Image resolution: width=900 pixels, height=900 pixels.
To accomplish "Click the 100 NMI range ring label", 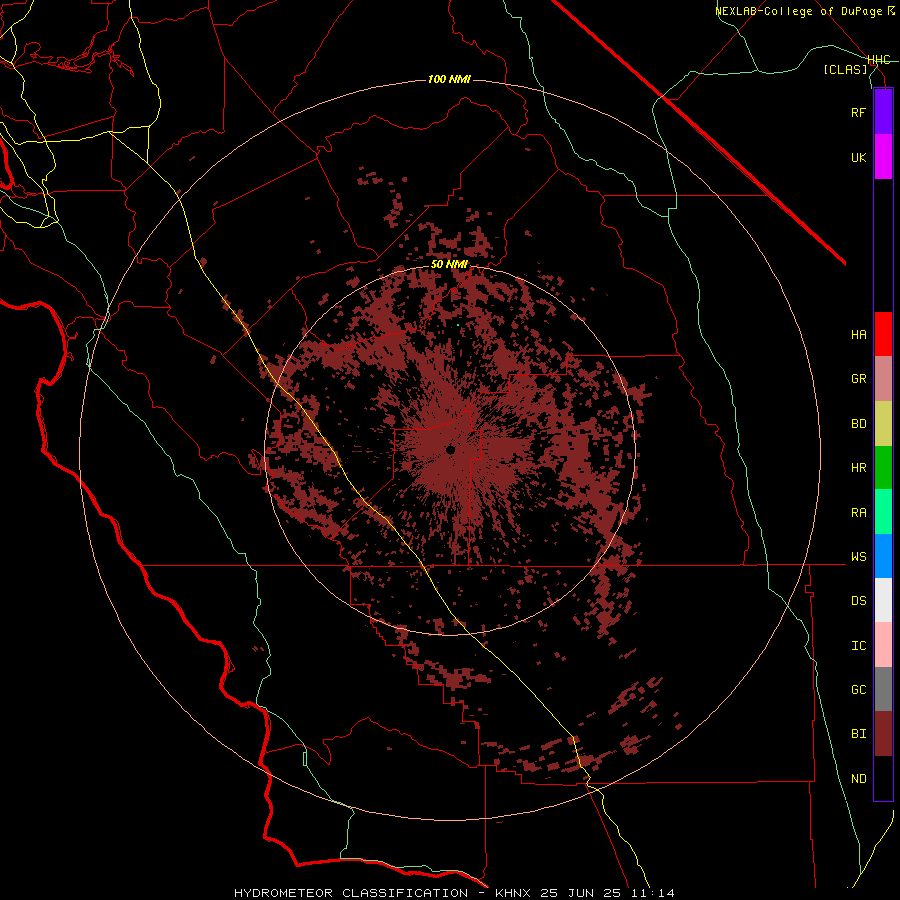I will (x=449, y=79).
